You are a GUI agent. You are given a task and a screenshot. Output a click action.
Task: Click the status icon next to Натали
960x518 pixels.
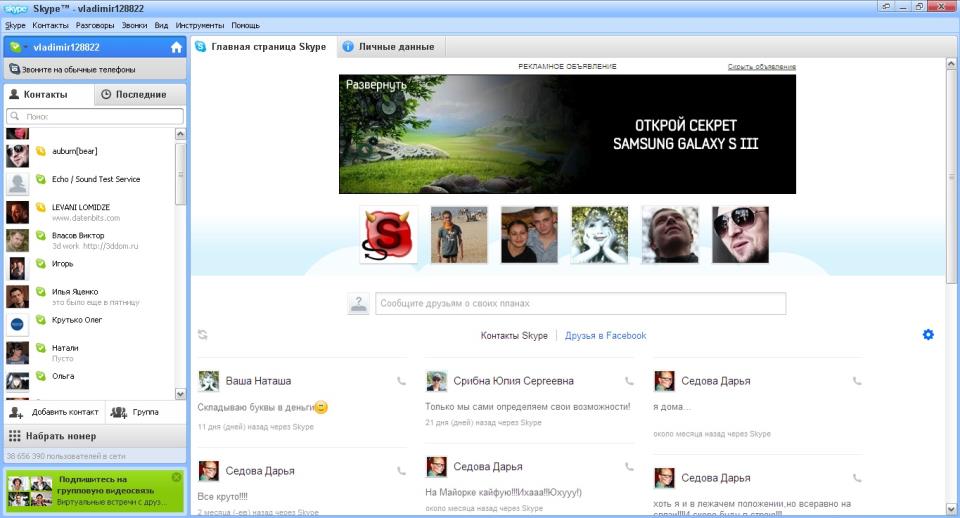tap(40, 348)
